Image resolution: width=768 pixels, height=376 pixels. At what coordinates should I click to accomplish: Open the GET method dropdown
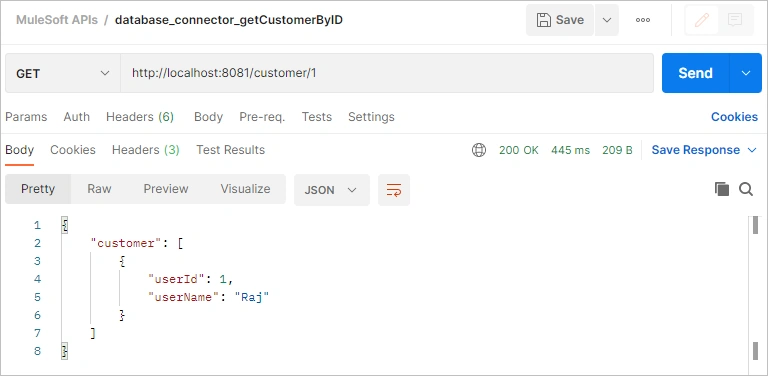pos(63,73)
